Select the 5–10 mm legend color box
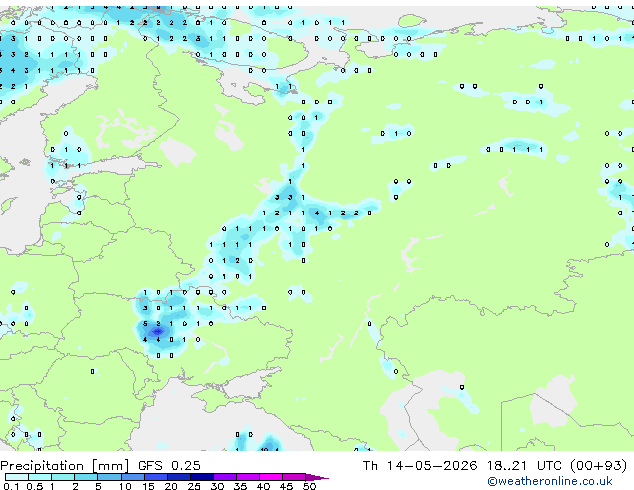Image resolution: width=634 pixels, height=490 pixels. click(x=109, y=477)
